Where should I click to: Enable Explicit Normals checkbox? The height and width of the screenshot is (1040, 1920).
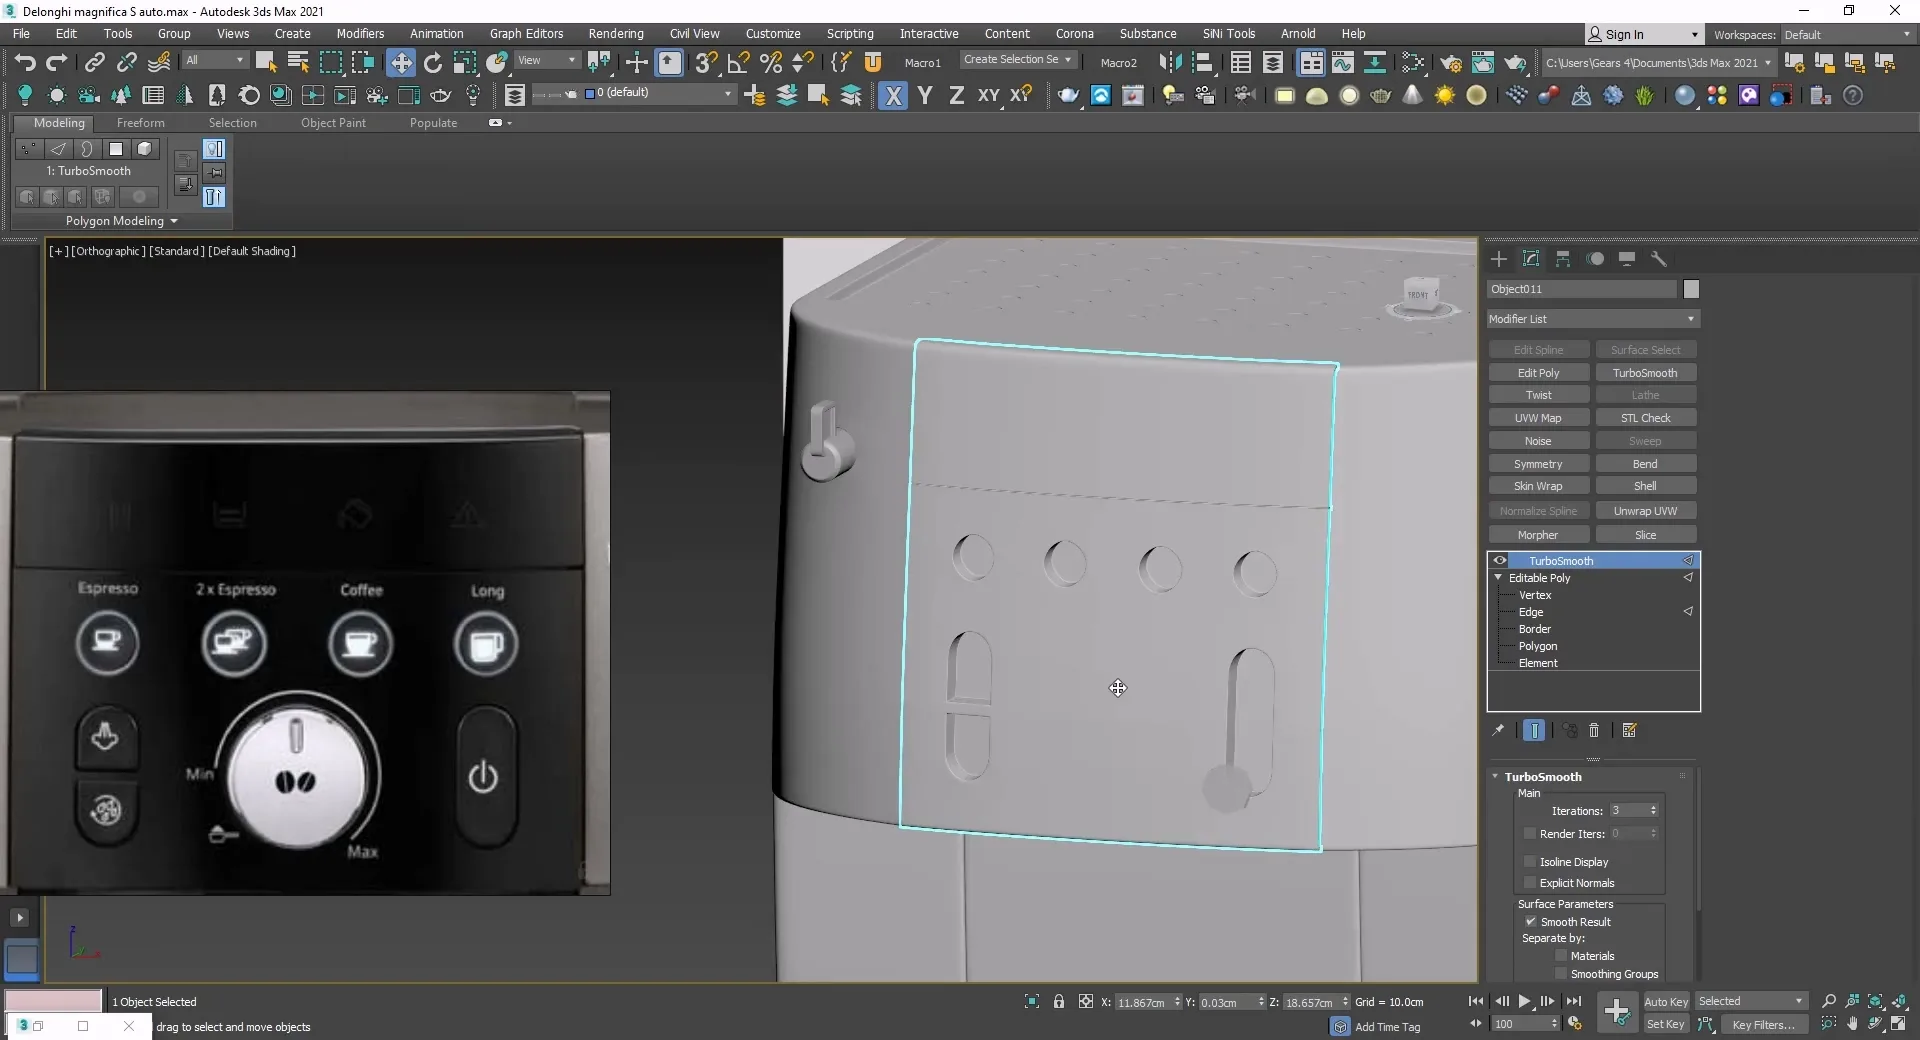[1529, 883]
